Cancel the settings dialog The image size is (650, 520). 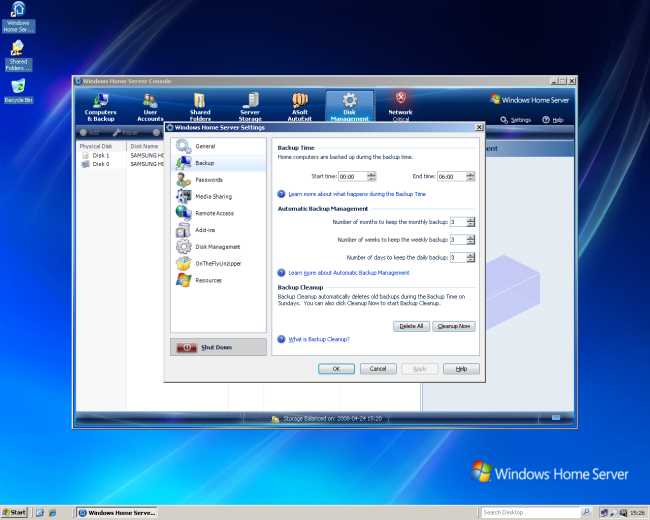pyautogui.click(x=378, y=369)
